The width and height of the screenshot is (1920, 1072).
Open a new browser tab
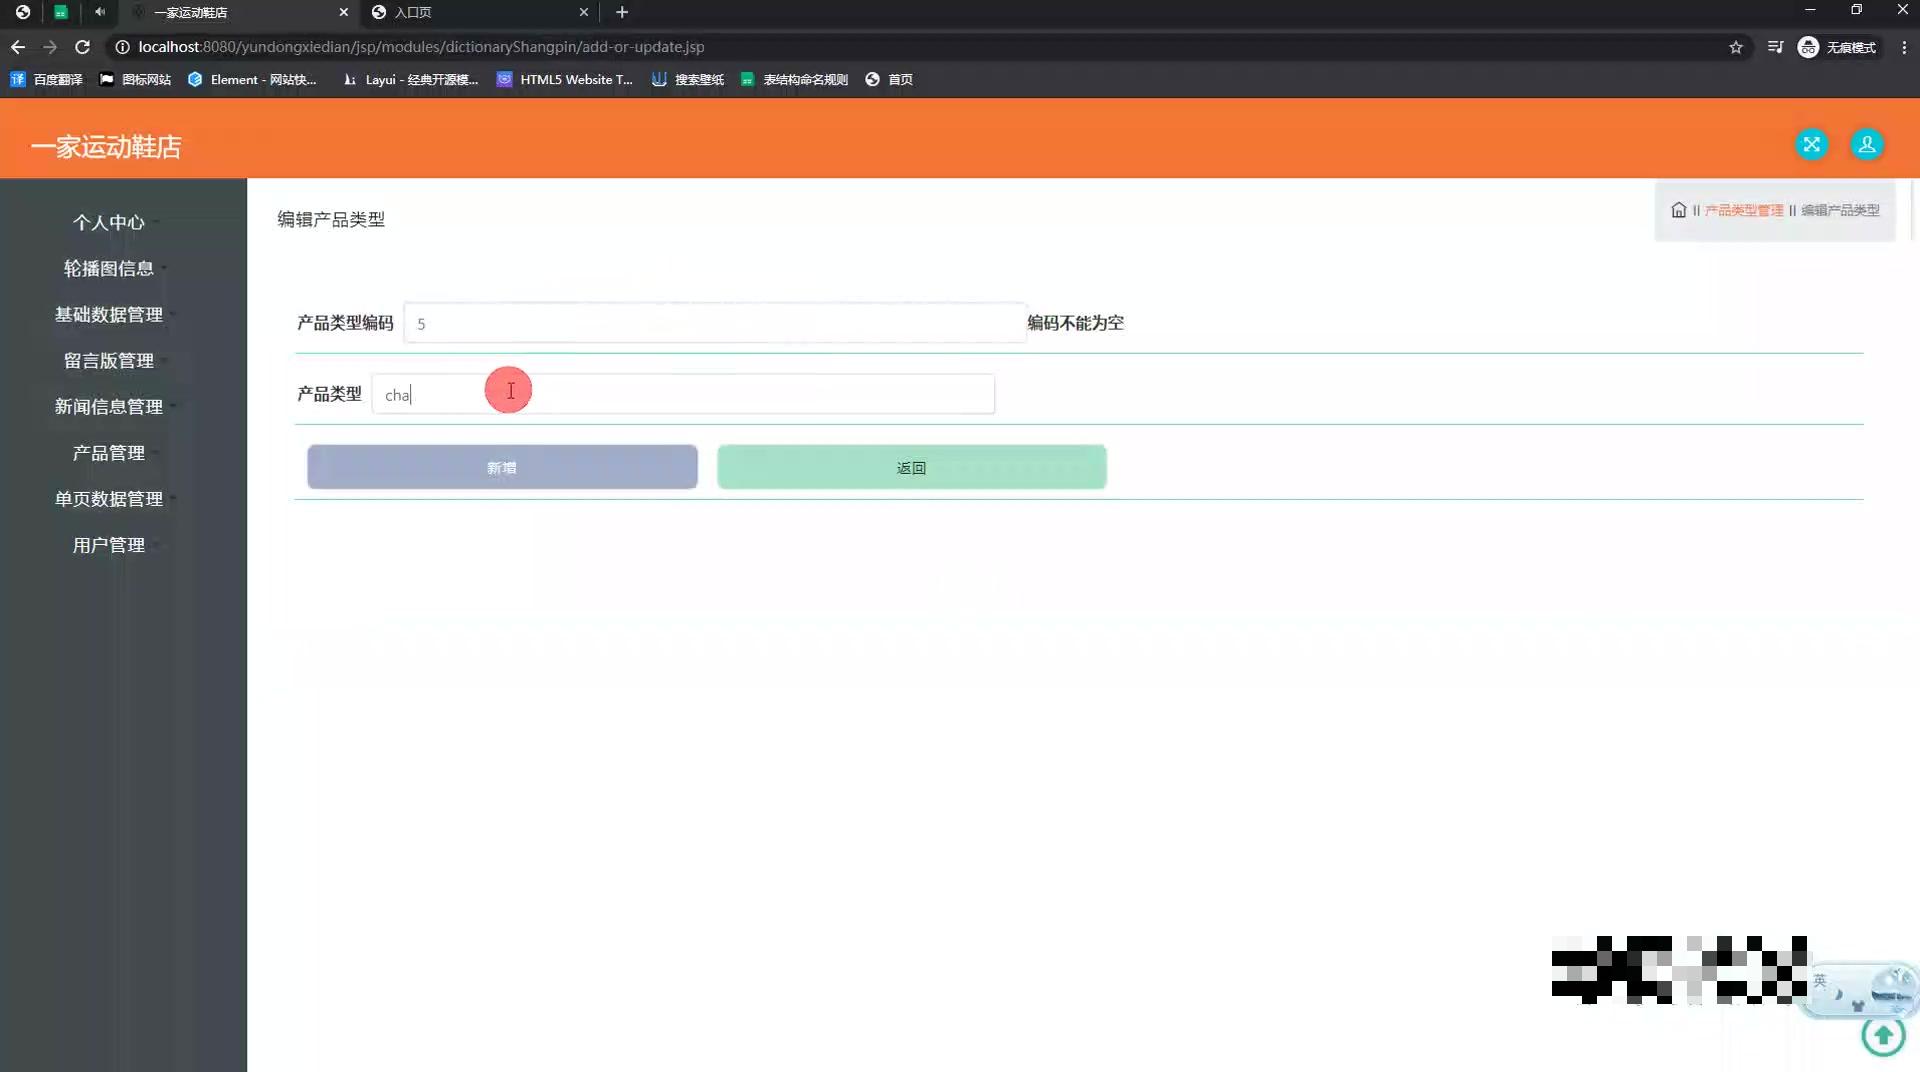[x=622, y=12]
